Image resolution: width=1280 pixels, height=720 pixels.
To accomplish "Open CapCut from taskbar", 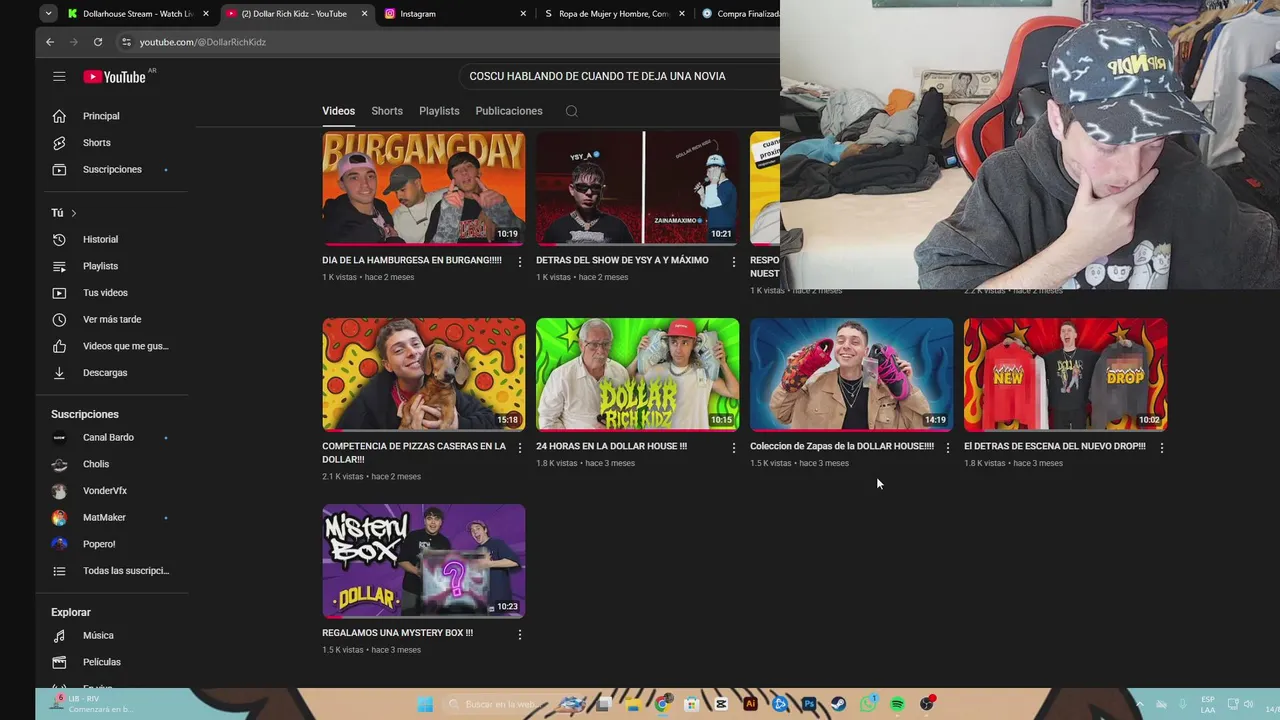I will (721, 704).
